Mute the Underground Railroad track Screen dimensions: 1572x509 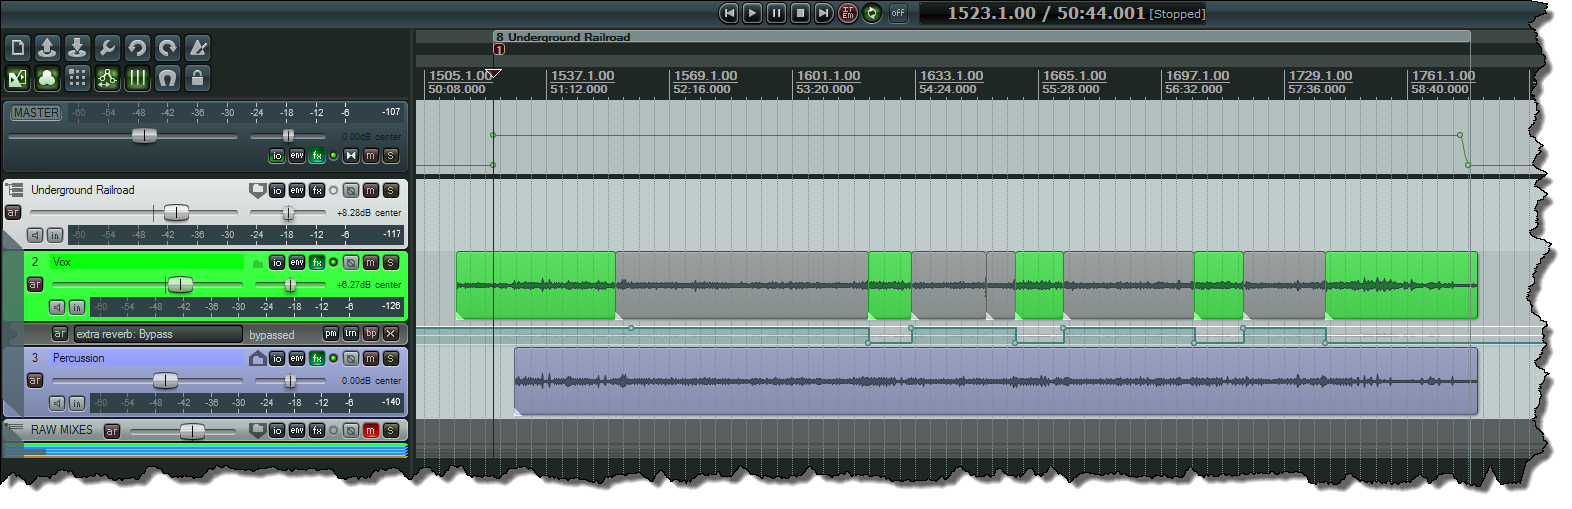pos(371,190)
